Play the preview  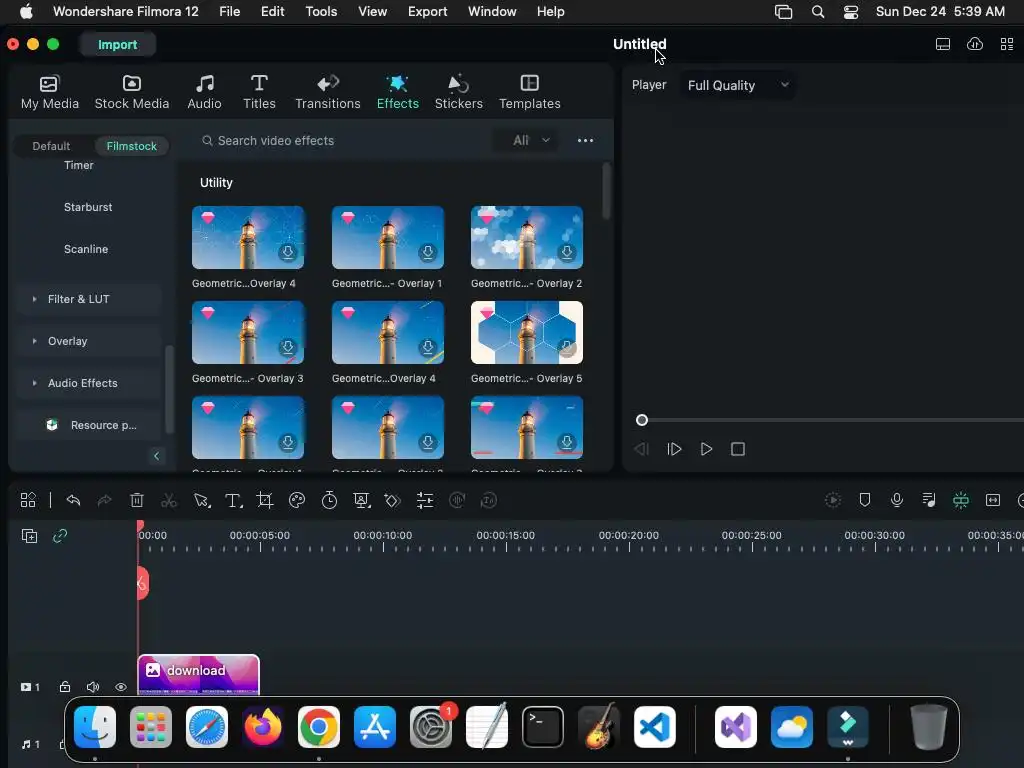(x=706, y=449)
